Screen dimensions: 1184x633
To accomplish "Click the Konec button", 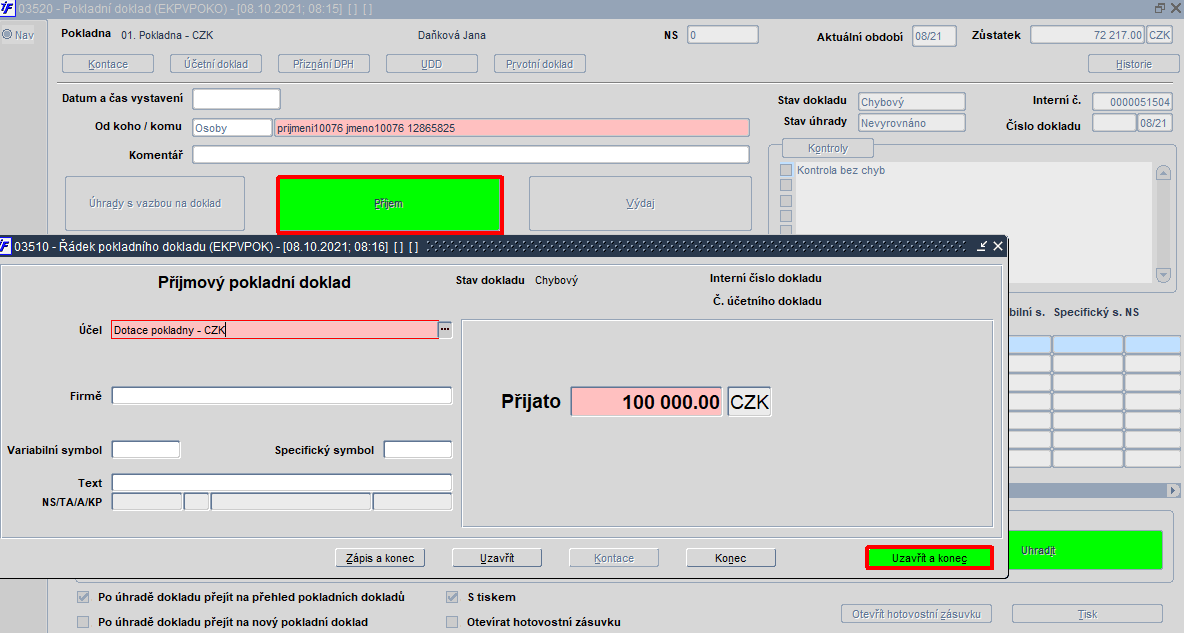I will (730, 557).
